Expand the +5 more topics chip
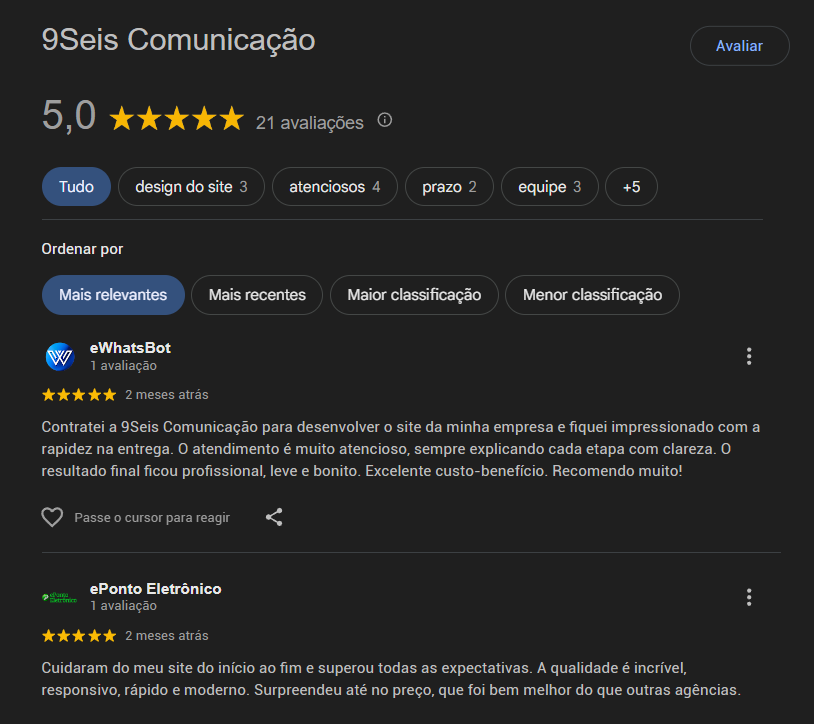This screenshot has height=724, width=814. [631, 187]
